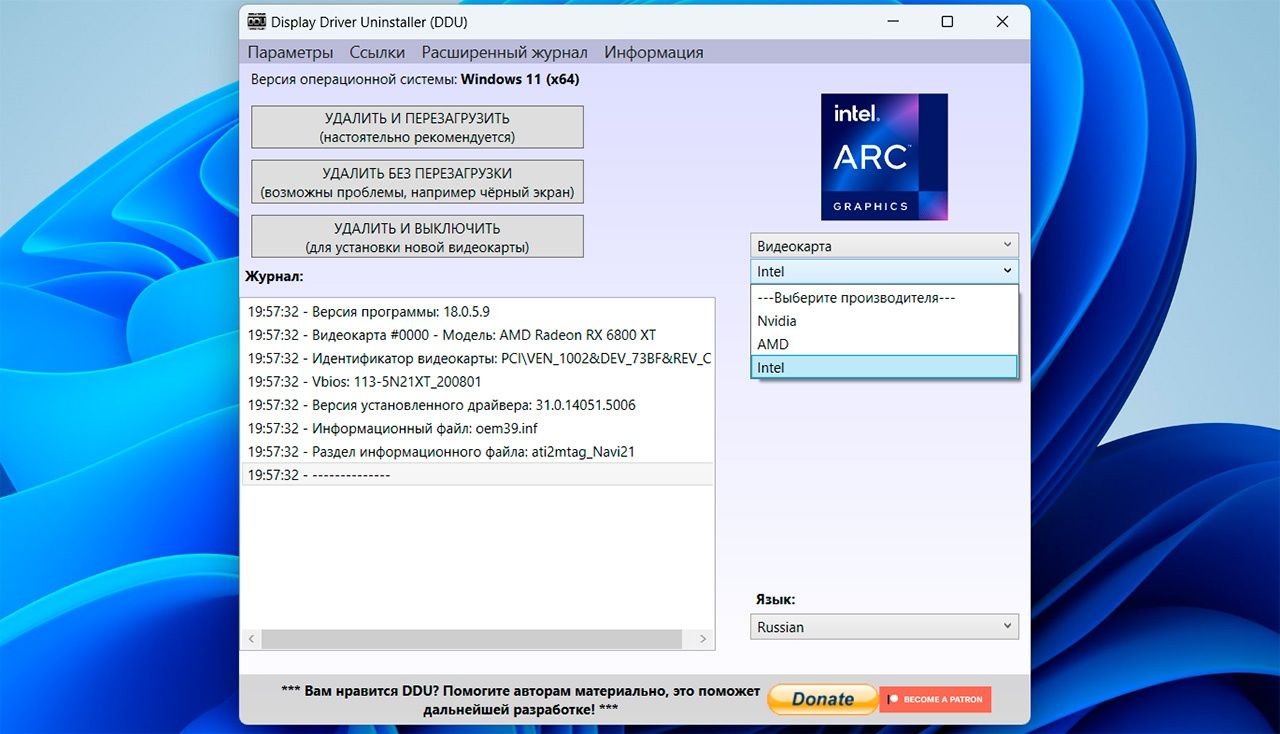Open the Параметры menu
The height and width of the screenshot is (734, 1280).
click(x=290, y=52)
